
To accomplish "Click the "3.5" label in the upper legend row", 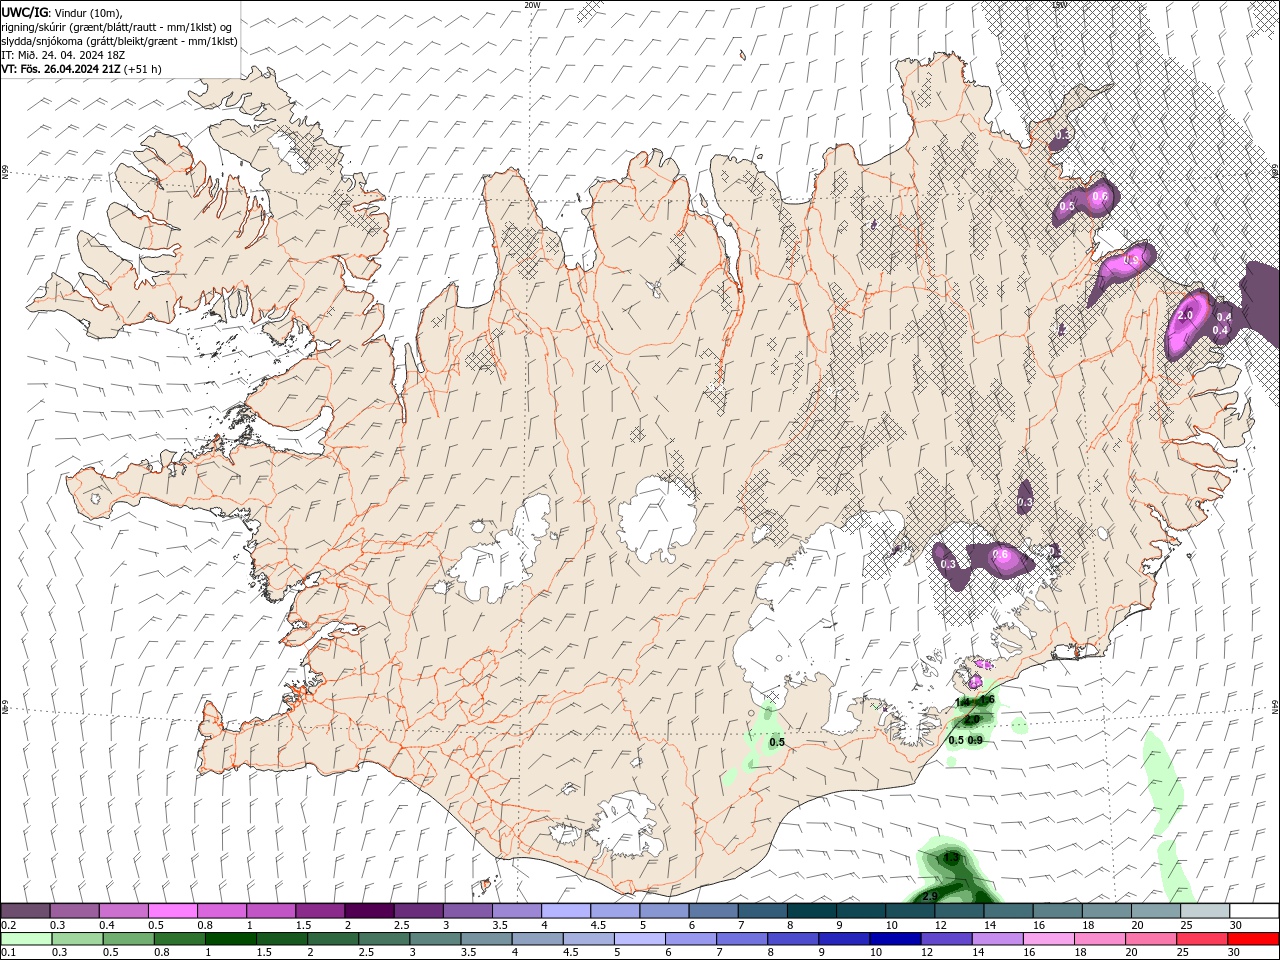I will (500, 925).
